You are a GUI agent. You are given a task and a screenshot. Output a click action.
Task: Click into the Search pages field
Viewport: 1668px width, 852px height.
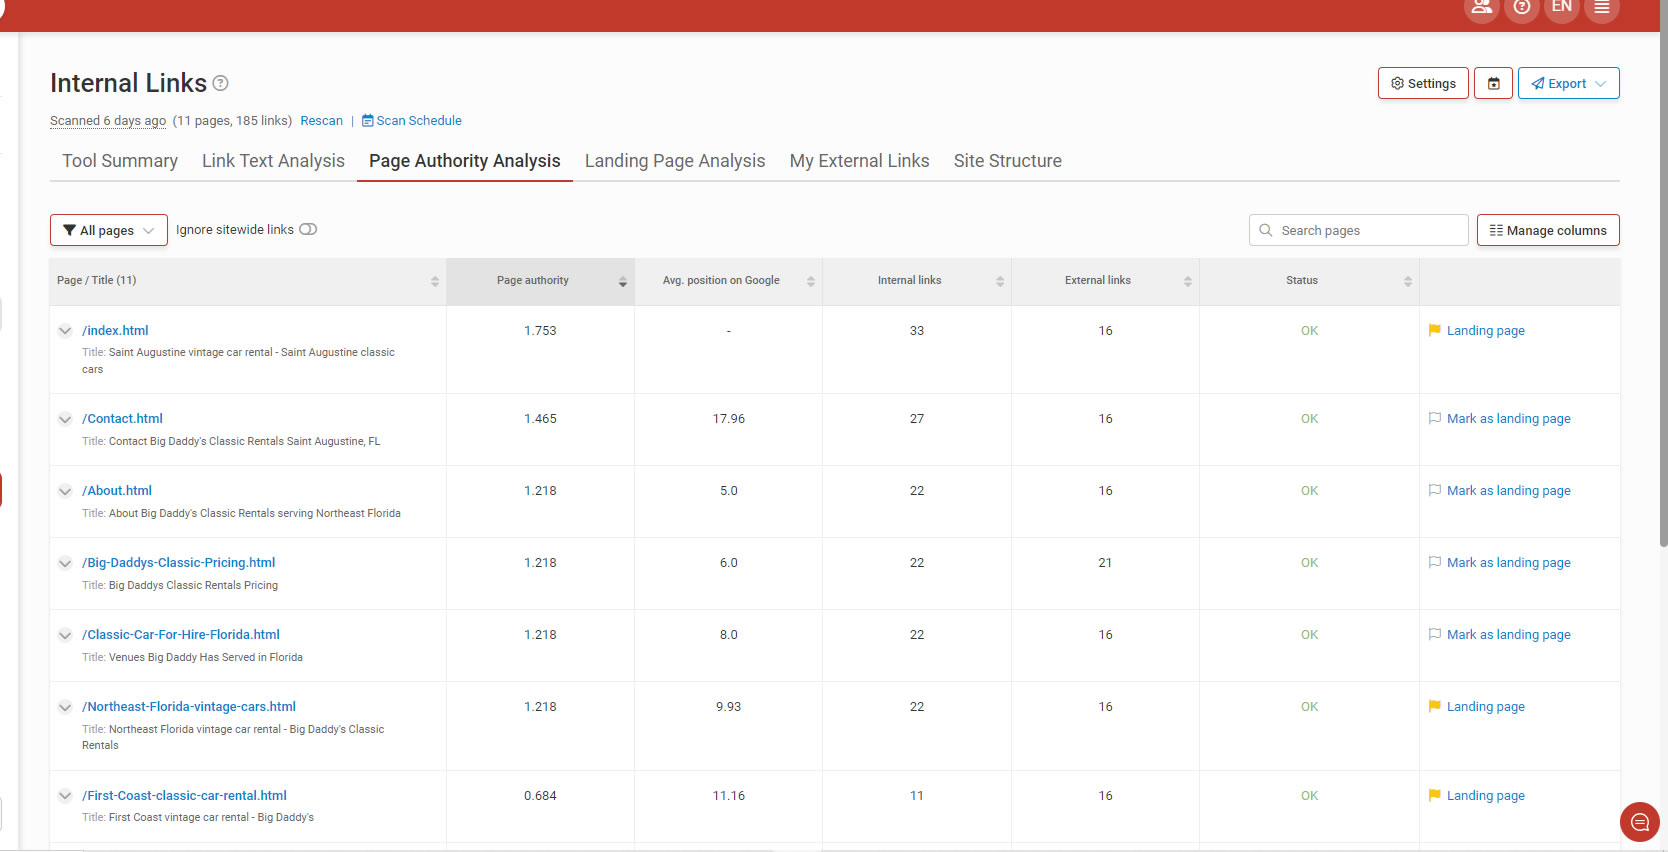click(x=1358, y=230)
